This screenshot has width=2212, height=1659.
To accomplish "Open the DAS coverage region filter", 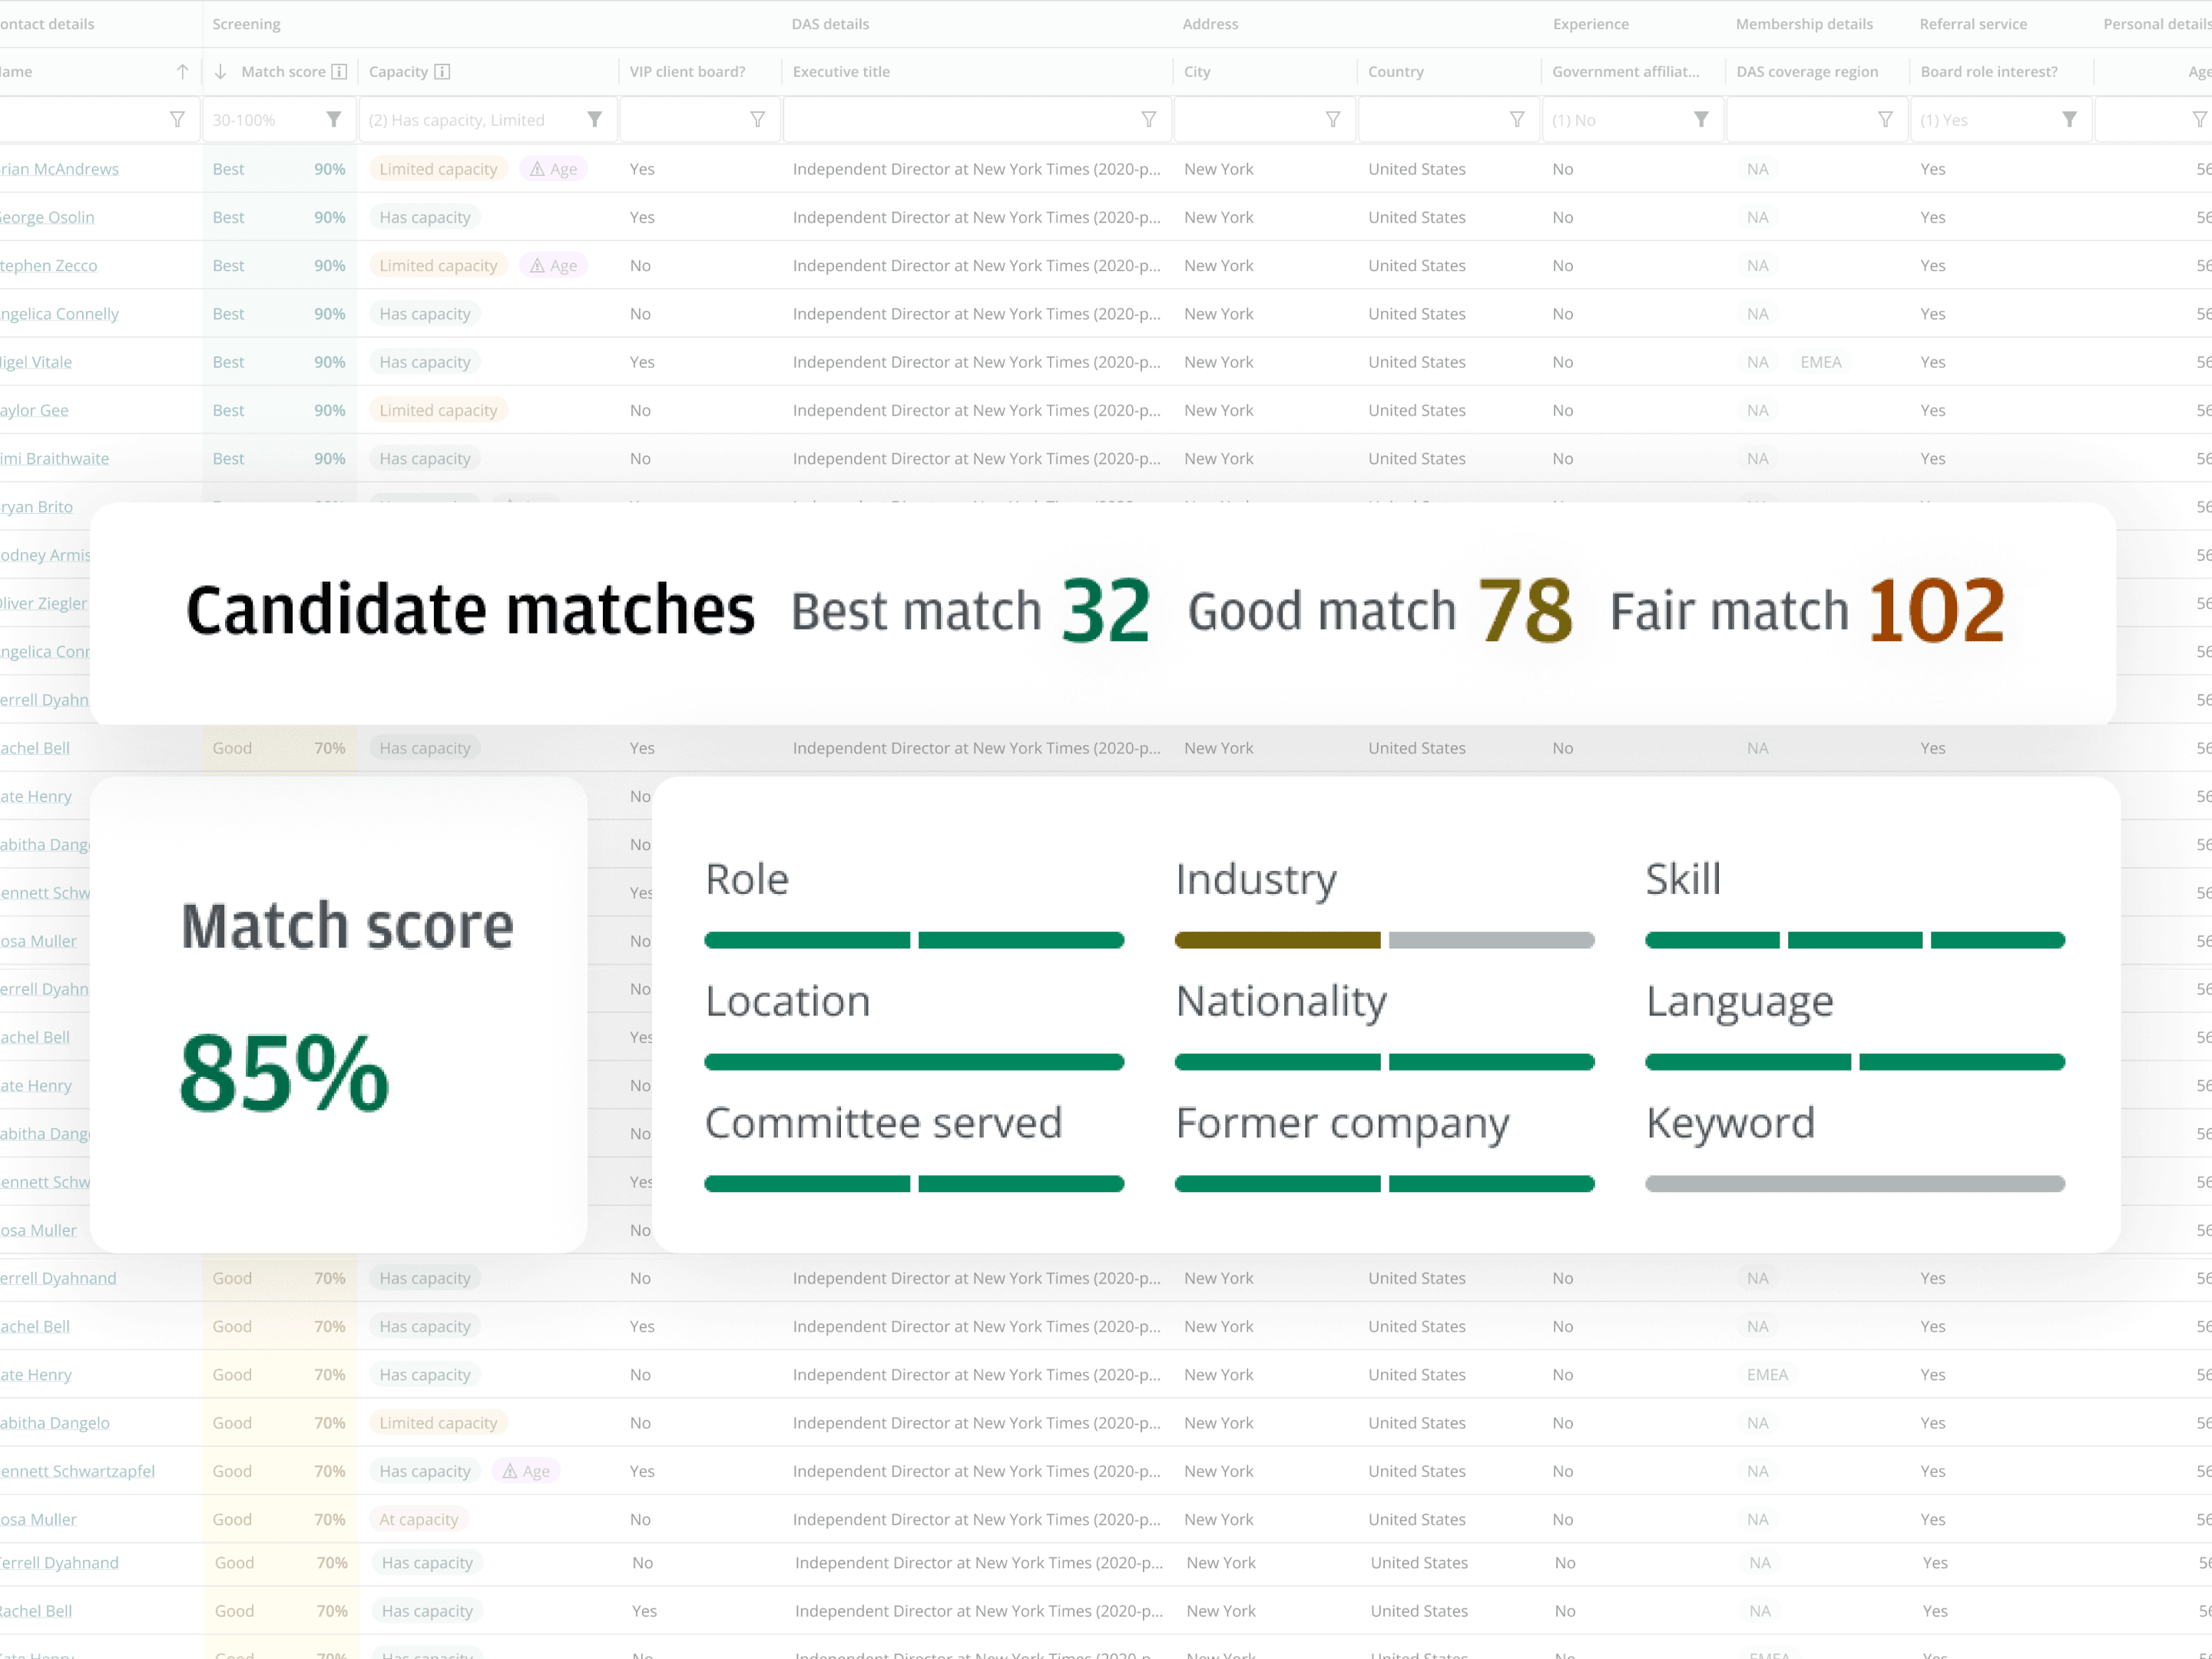I will 1816,120.
